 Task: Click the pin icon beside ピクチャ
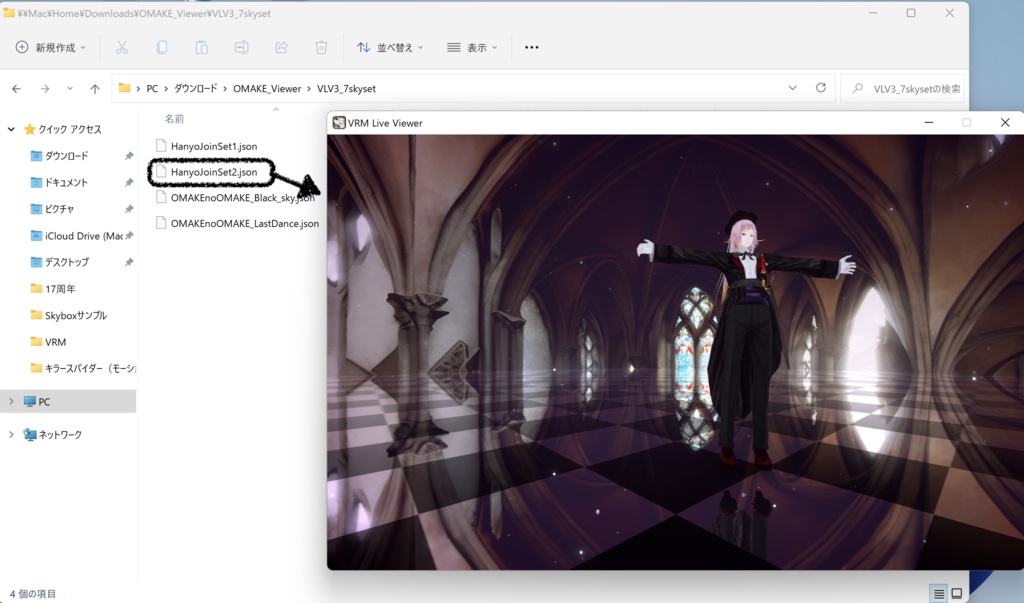pyautogui.click(x=129, y=209)
